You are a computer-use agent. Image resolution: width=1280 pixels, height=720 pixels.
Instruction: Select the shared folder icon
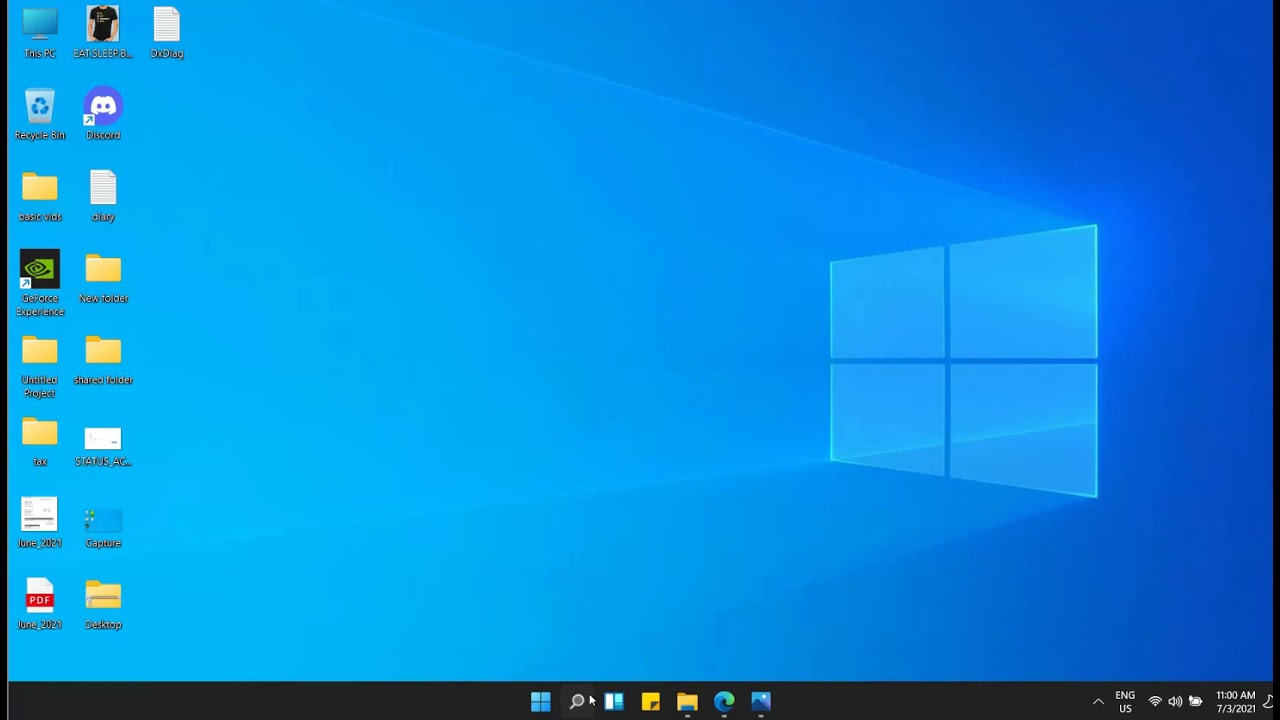click(x=103, y=360)
